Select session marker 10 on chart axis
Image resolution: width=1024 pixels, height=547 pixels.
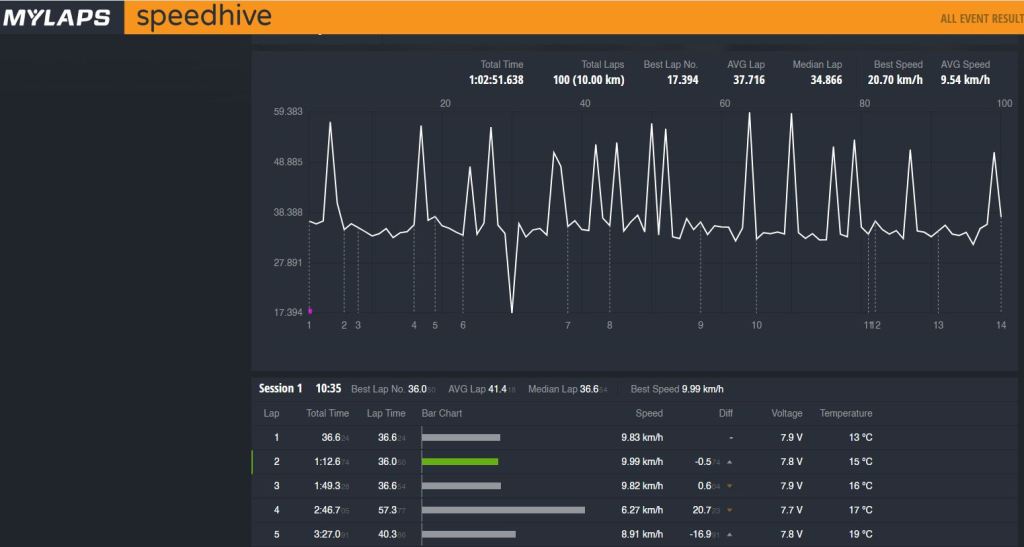click(x=756, y=325)
